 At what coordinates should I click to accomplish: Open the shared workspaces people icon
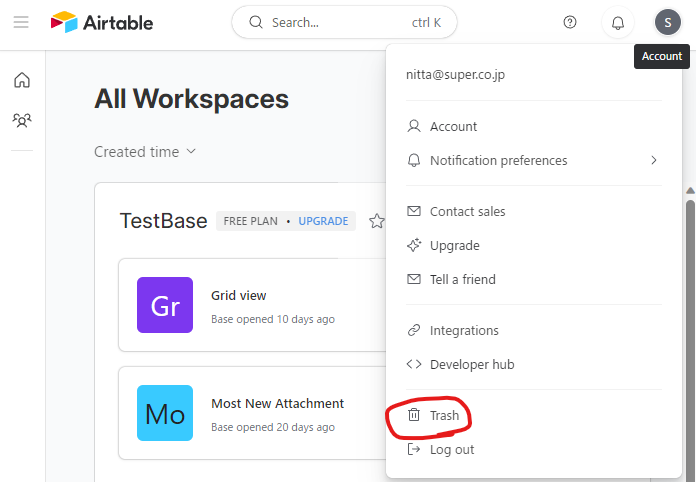pos(22,120)
